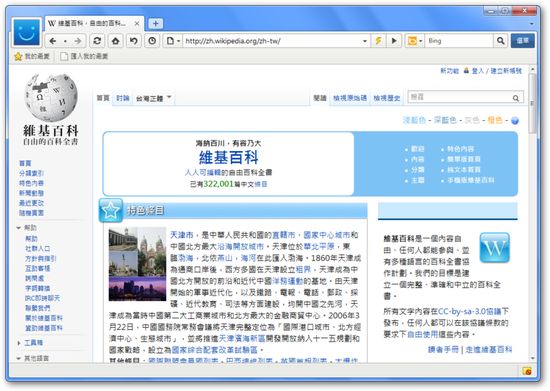
Task: Open the home page via the house icon
Action: [115, 41]
